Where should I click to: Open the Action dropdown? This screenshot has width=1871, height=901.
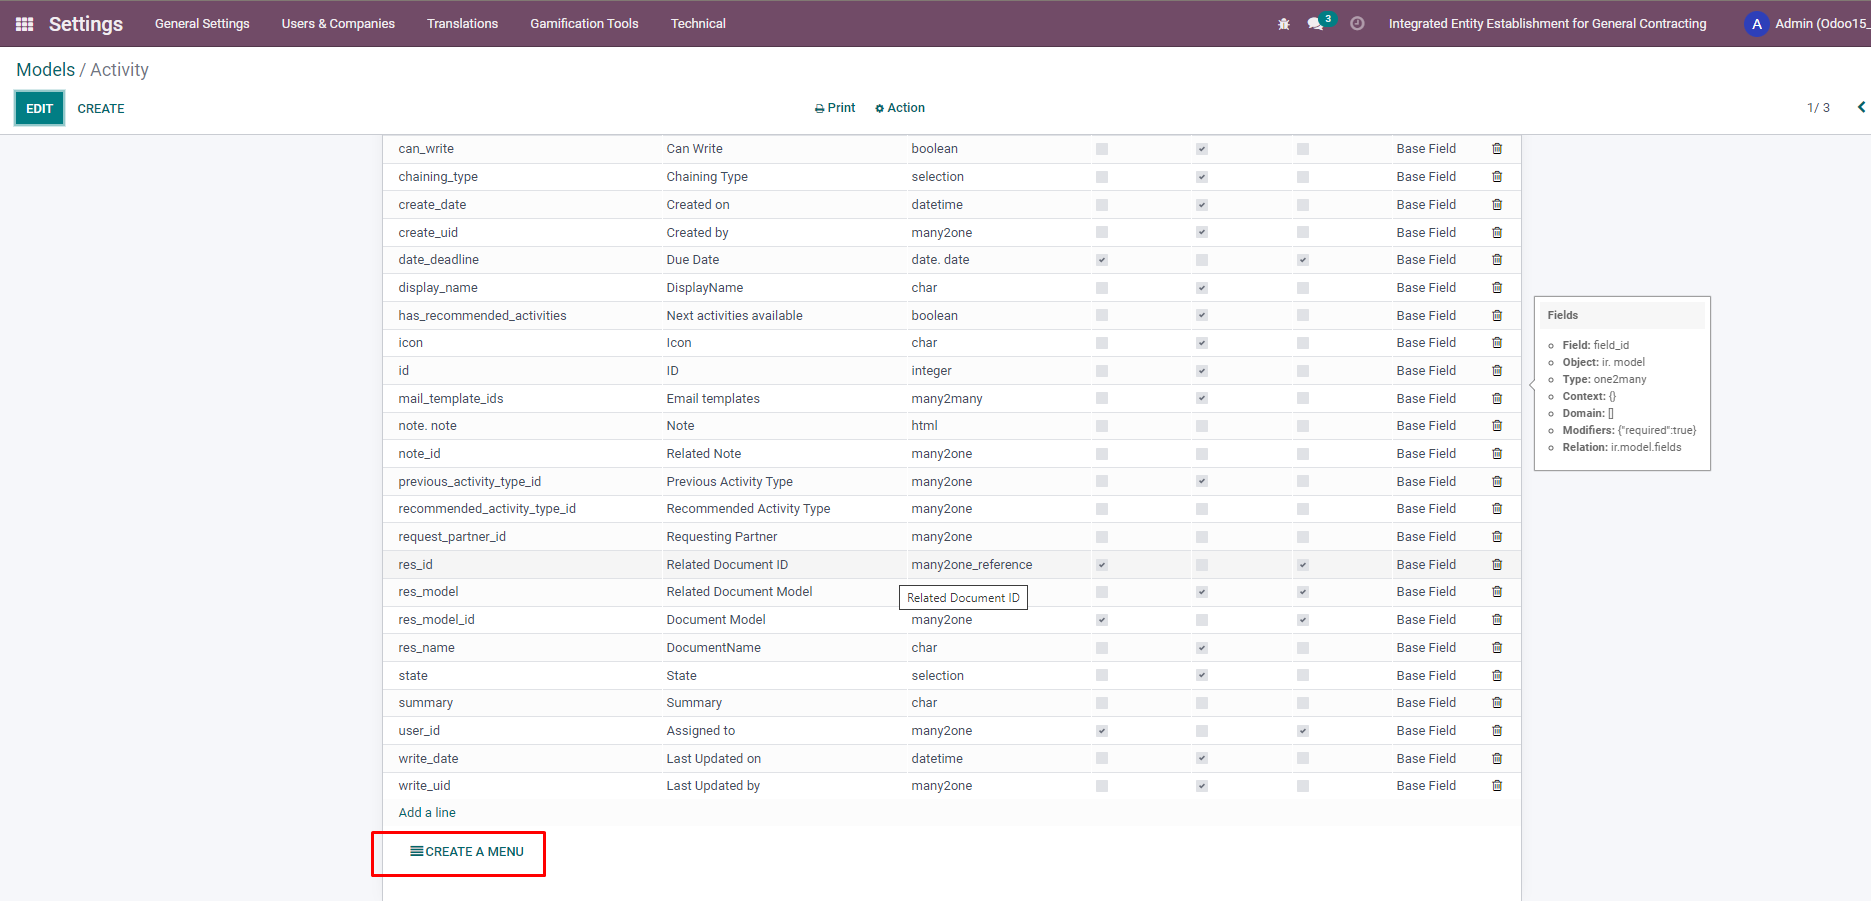[900, 108]
